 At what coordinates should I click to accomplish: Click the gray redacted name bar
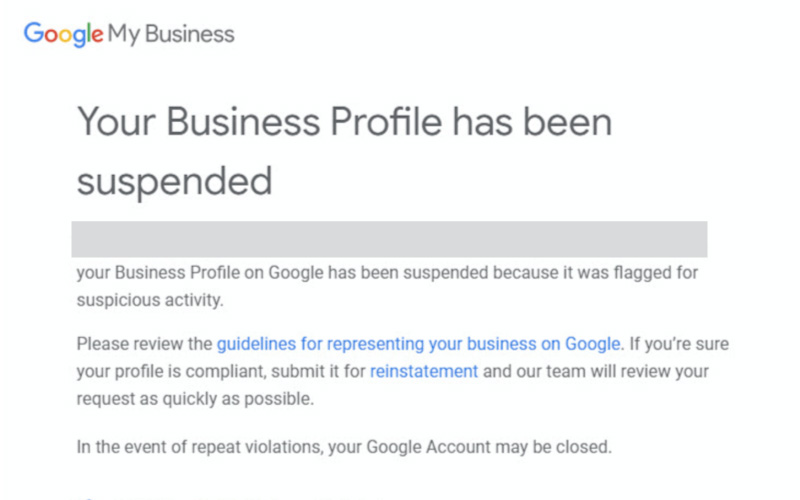(x=389, y=239)
